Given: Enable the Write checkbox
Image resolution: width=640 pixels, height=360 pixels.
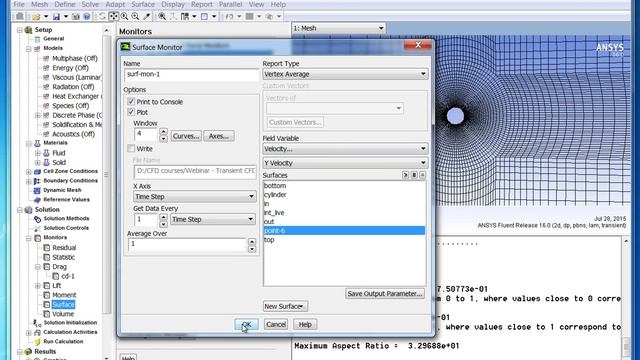Looking at the screenshot, I should click(131, 148).
